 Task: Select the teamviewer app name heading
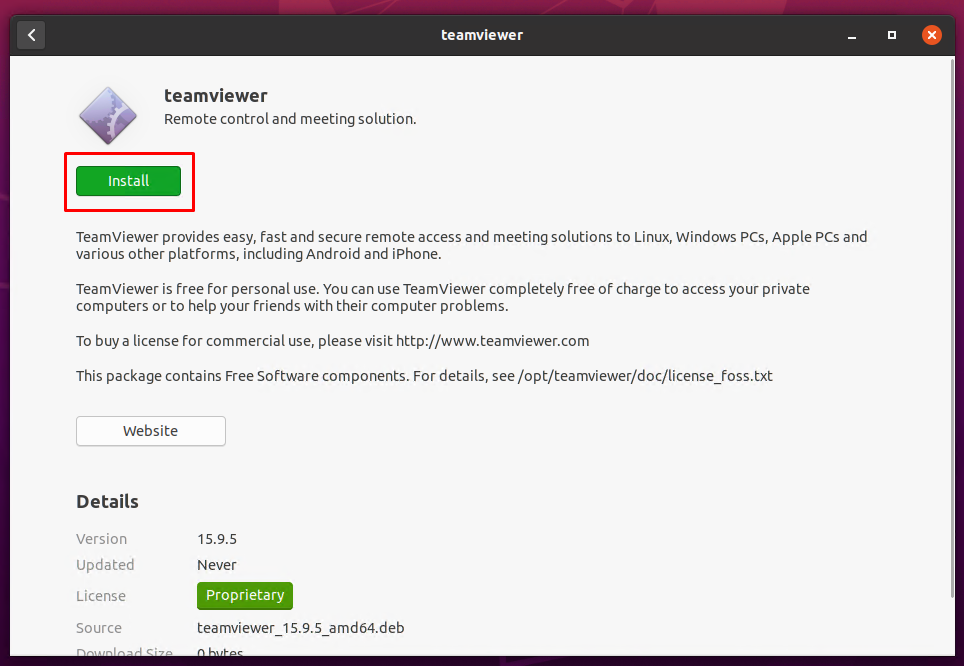click(x=216, y=96)
